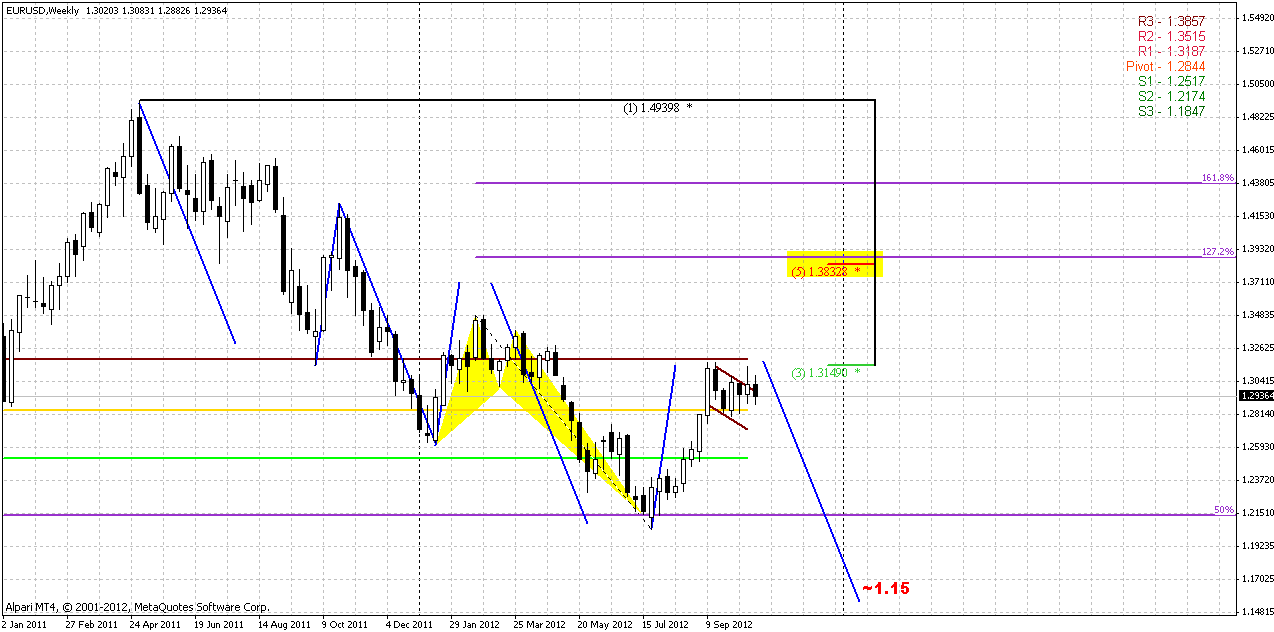Viewport: 1274px width, 632px height.
Task: Click the 50% Fibonacci level label
Action: (1224, 510)
